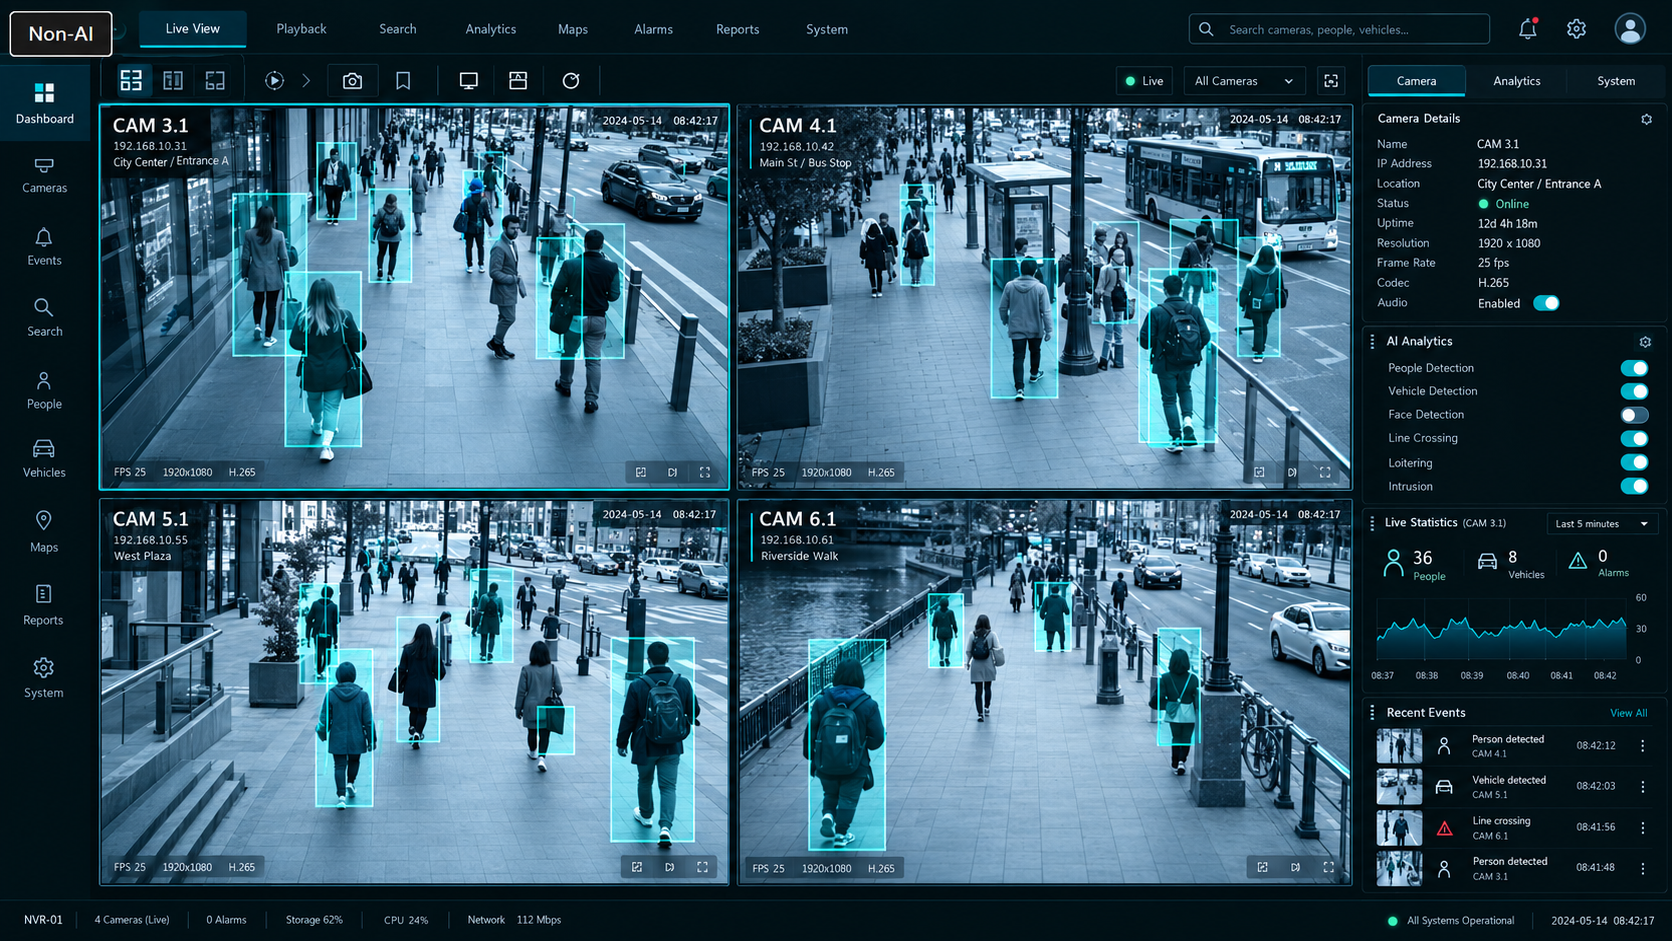Open the Reports sidebar section
The image size is (1672, 941).
[x=44, y=606]
